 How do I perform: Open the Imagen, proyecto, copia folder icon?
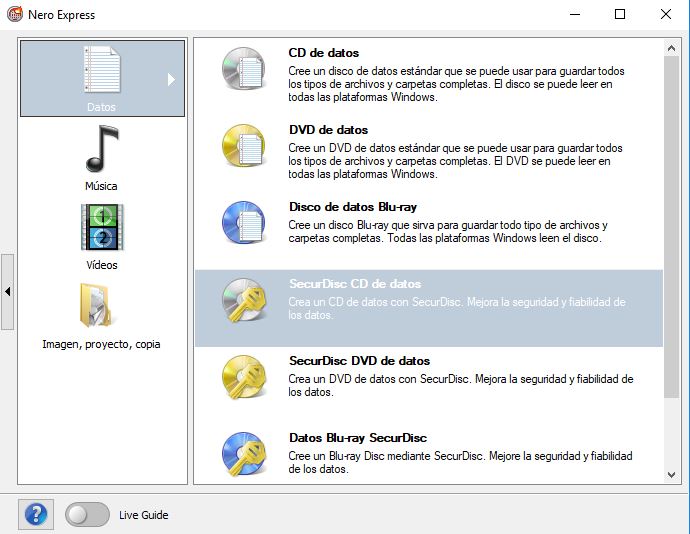click(101, 307)
